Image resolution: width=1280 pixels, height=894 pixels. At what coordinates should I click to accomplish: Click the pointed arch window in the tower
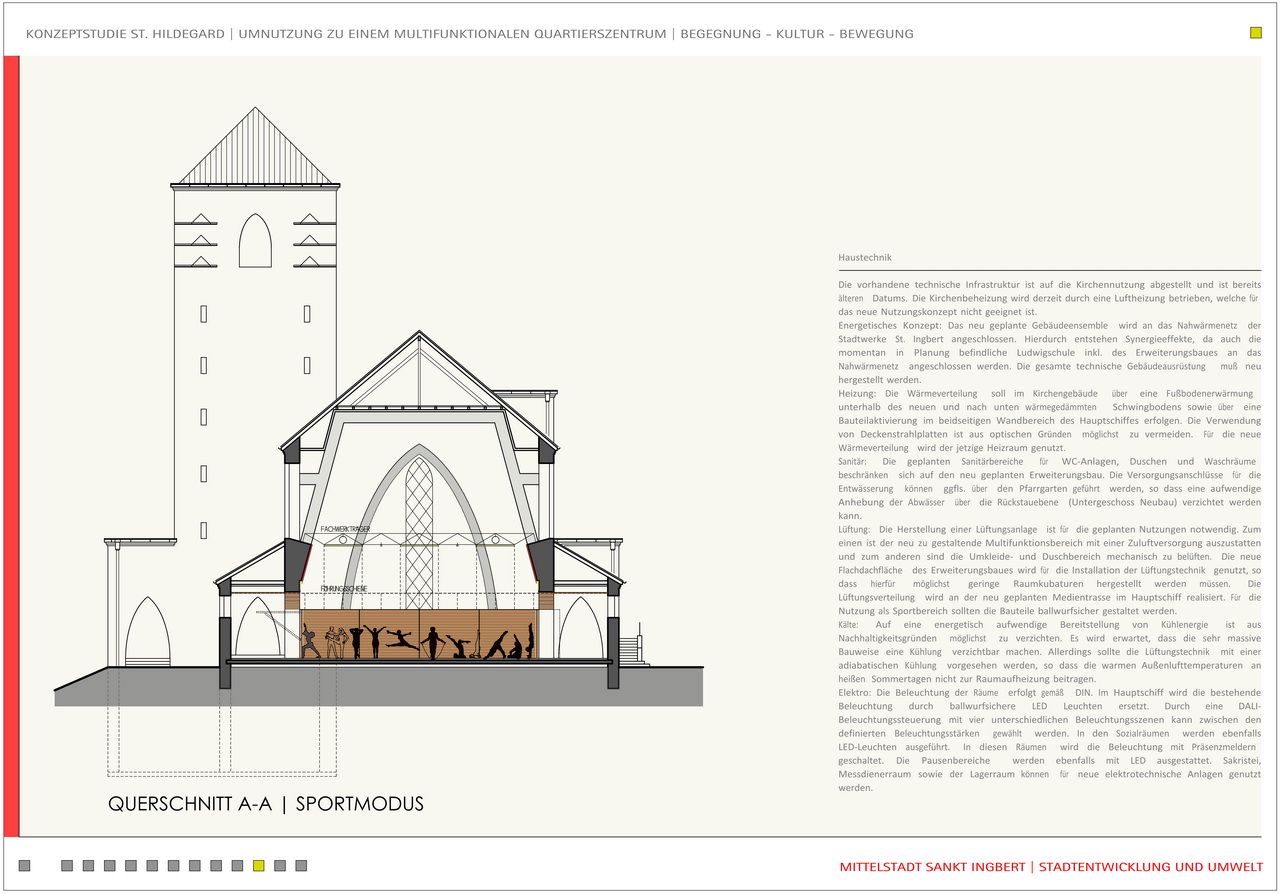[255, 241]
